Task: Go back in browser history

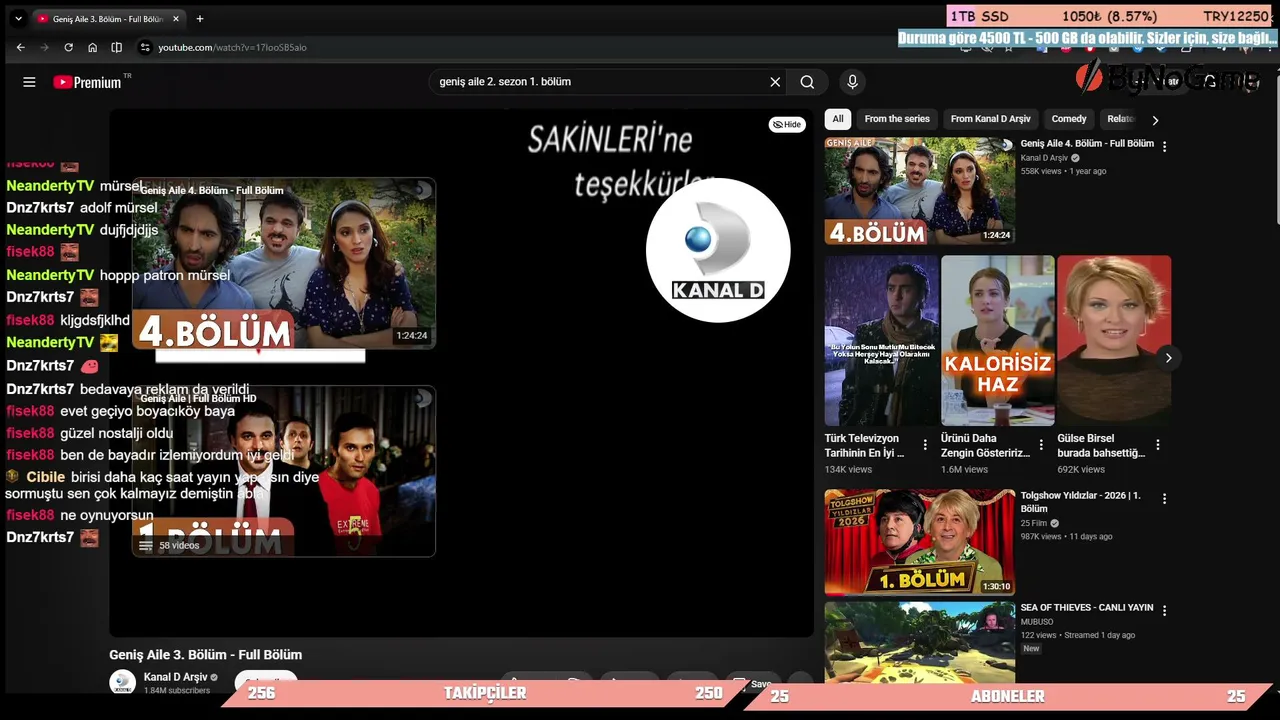Action: coord(20,47)
